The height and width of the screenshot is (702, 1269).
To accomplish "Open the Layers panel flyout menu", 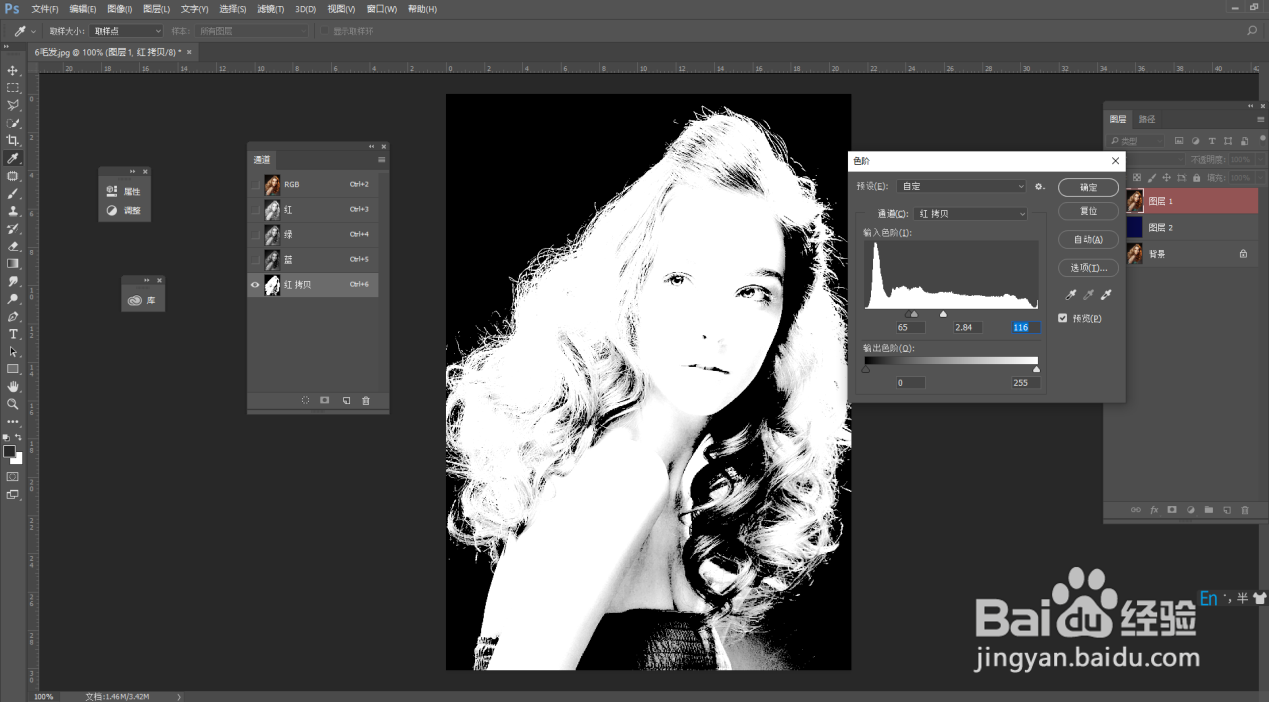I will [x=1260, y=119].
